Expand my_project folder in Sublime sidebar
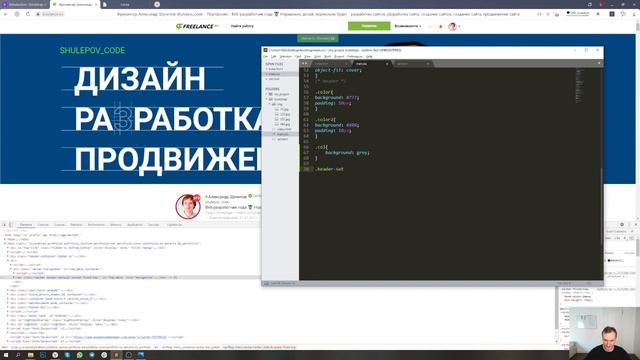This screenshot has height=360, width=640. (267, 94)
